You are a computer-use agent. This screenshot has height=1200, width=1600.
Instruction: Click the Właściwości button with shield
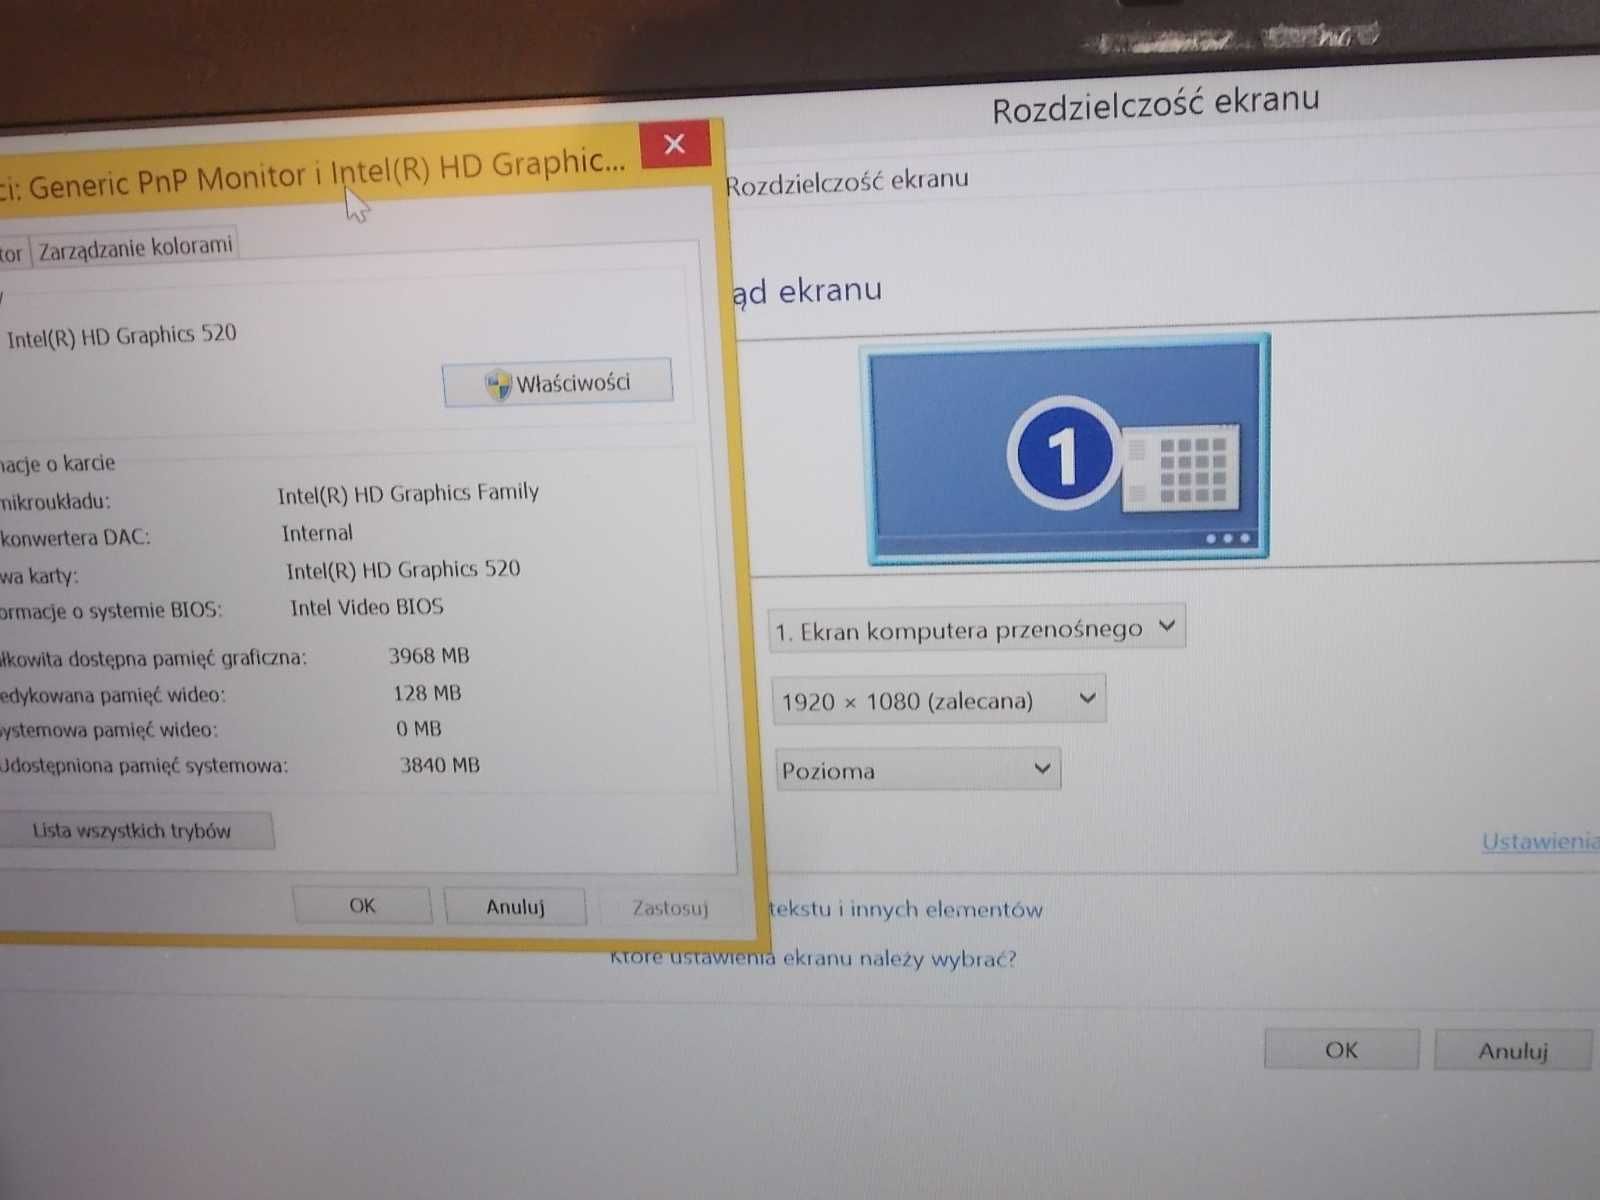pyautogui.click(x=557, y=382)
